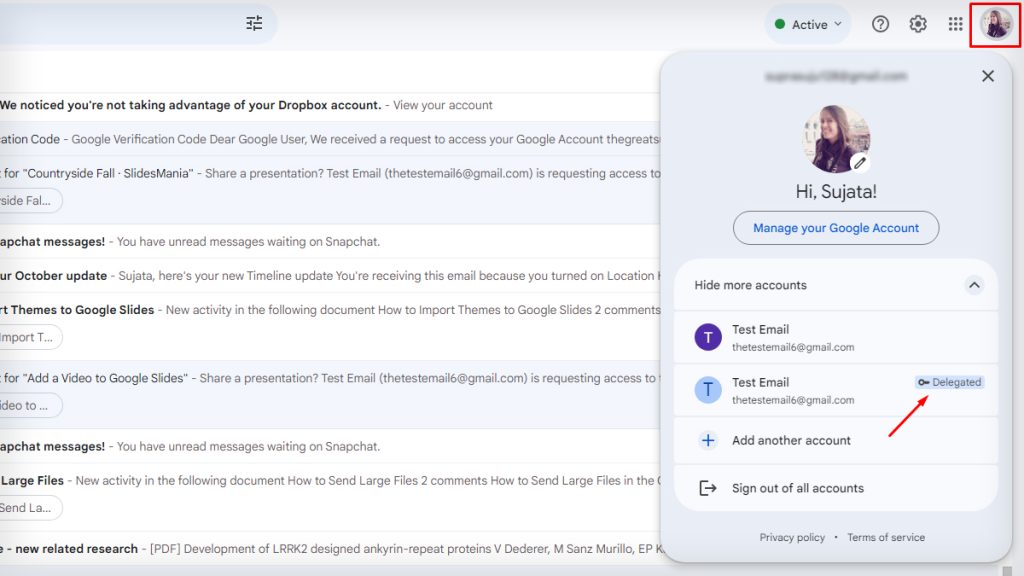Expand the account menu chevron near Active
The image size is (1024, 576).
point(838,23)
